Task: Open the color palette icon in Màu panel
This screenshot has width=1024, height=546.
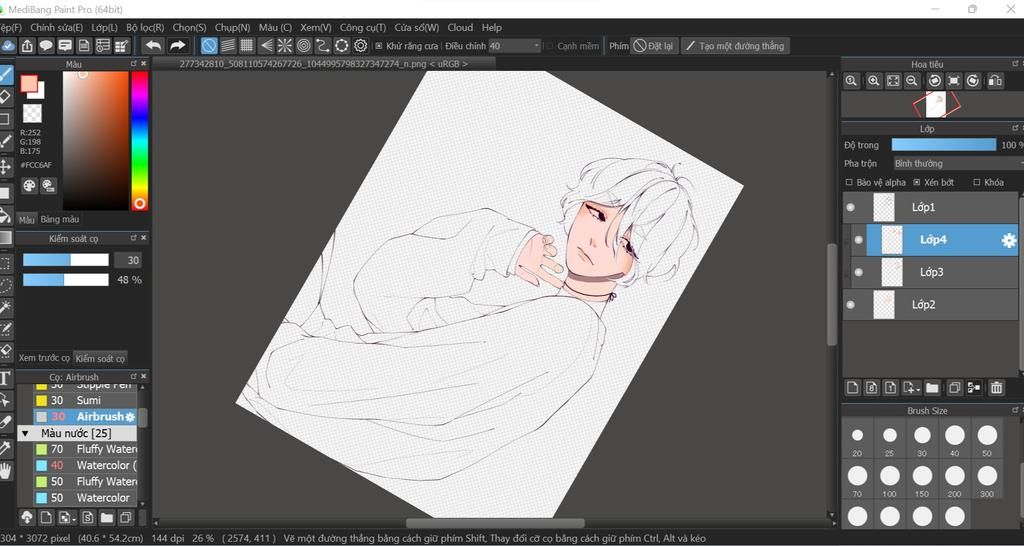Action: tap(29, 186)
